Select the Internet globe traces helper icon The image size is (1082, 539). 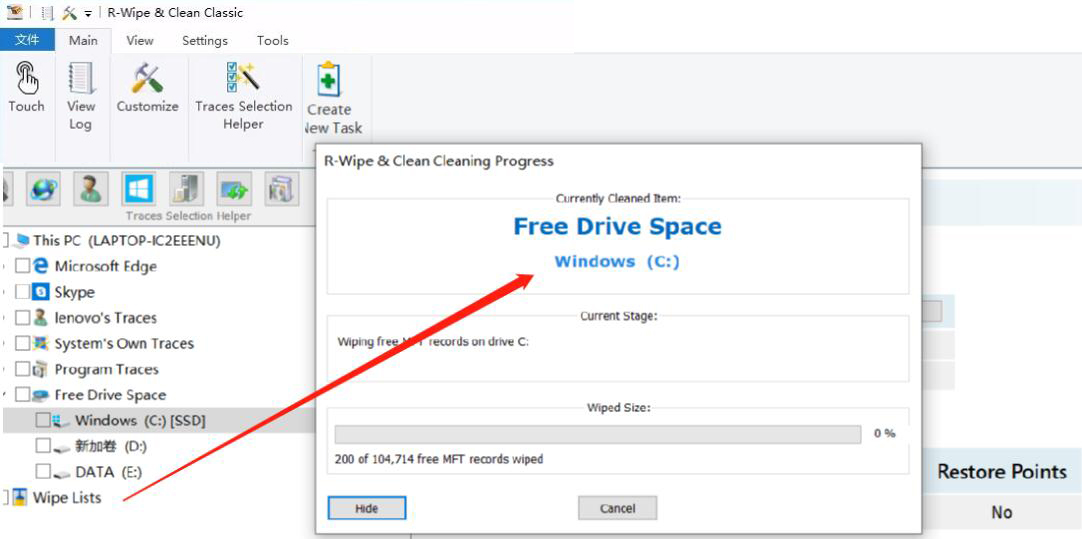point(44,188)
